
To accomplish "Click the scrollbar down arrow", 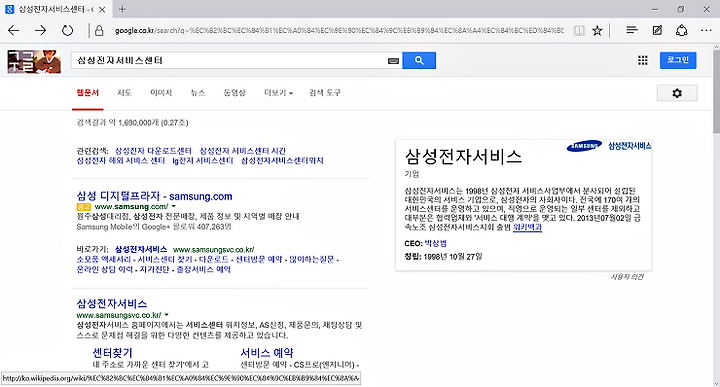I will [716, 383].
